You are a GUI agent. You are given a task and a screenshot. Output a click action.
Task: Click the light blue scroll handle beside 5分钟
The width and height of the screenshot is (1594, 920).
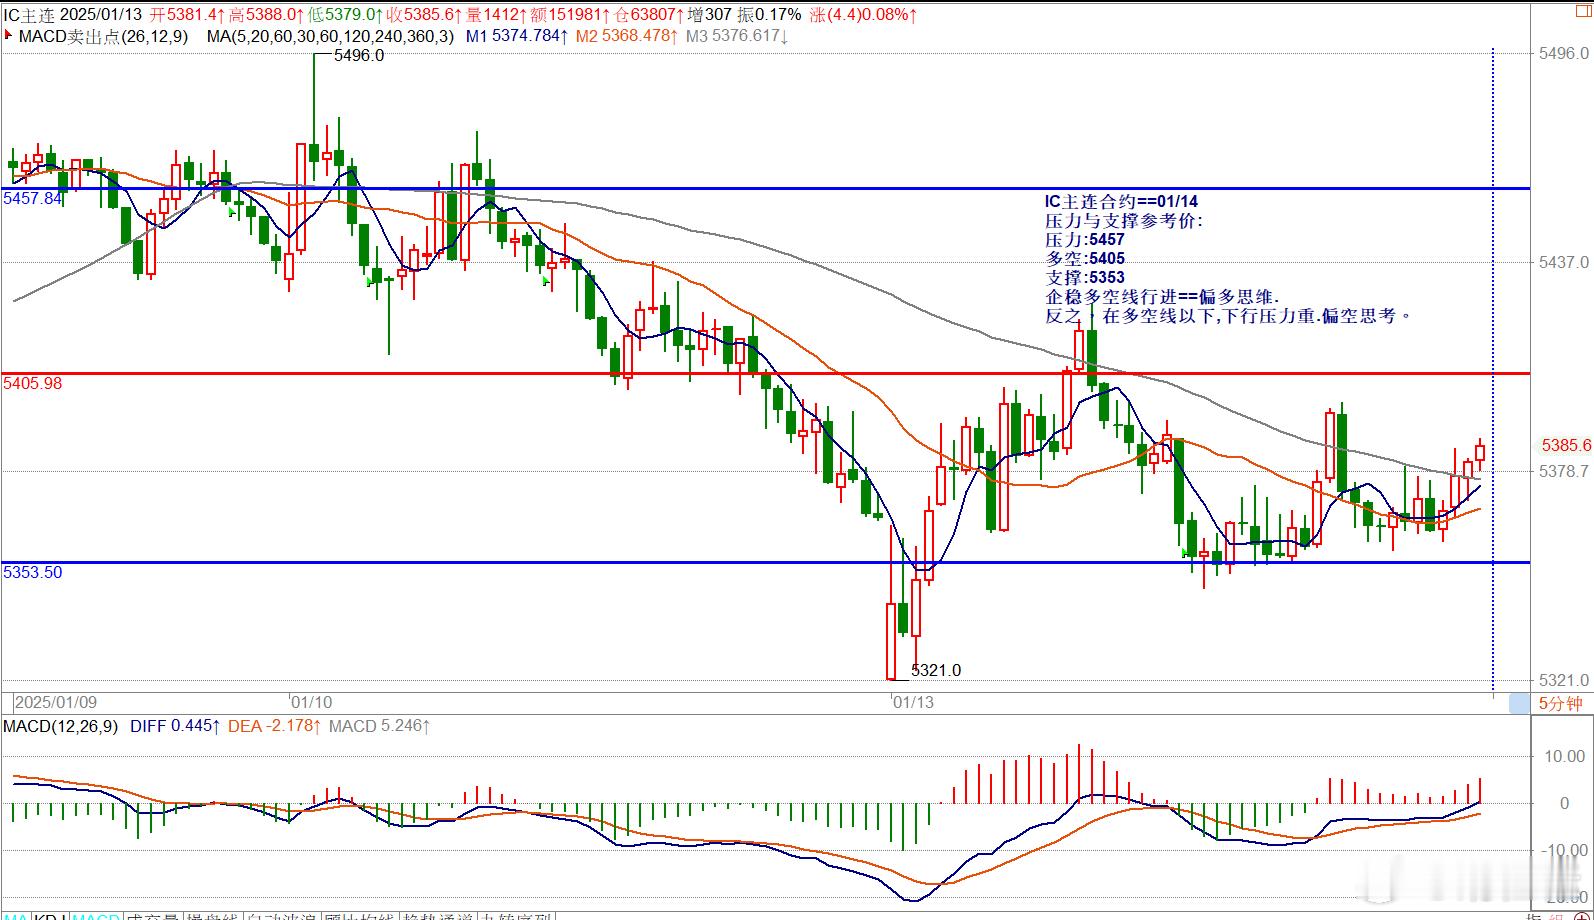[1518, 703]
